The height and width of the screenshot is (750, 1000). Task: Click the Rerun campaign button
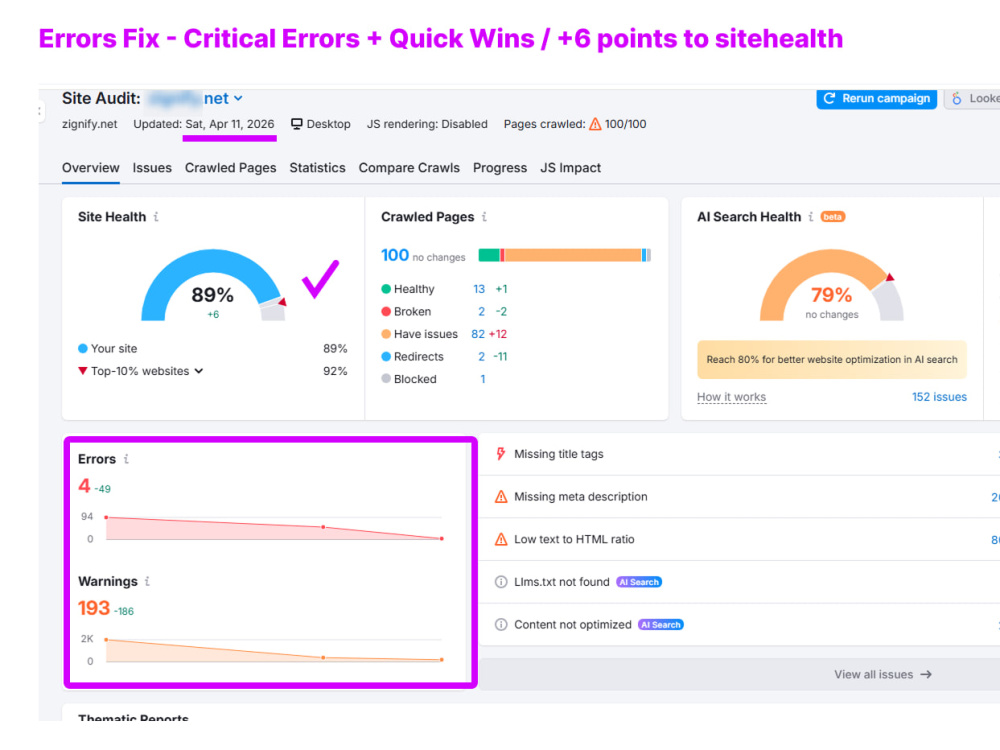pos(876,99)
